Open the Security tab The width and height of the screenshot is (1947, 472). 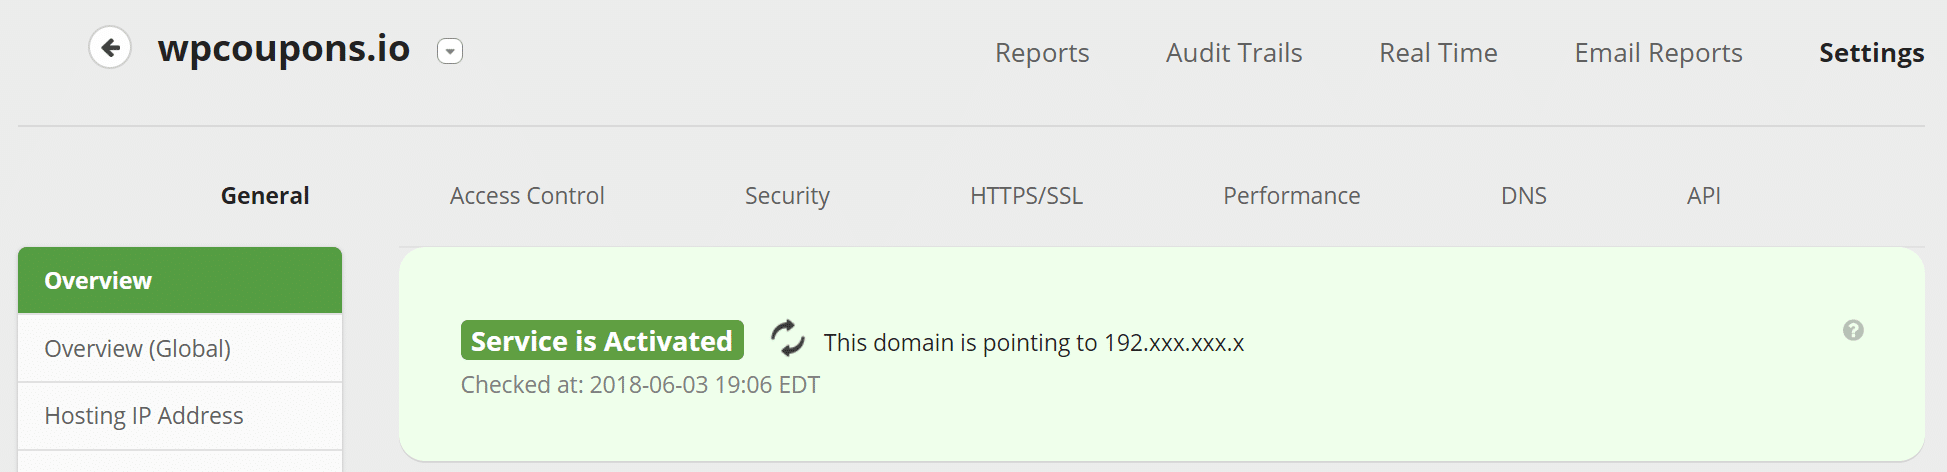(787, 196)
